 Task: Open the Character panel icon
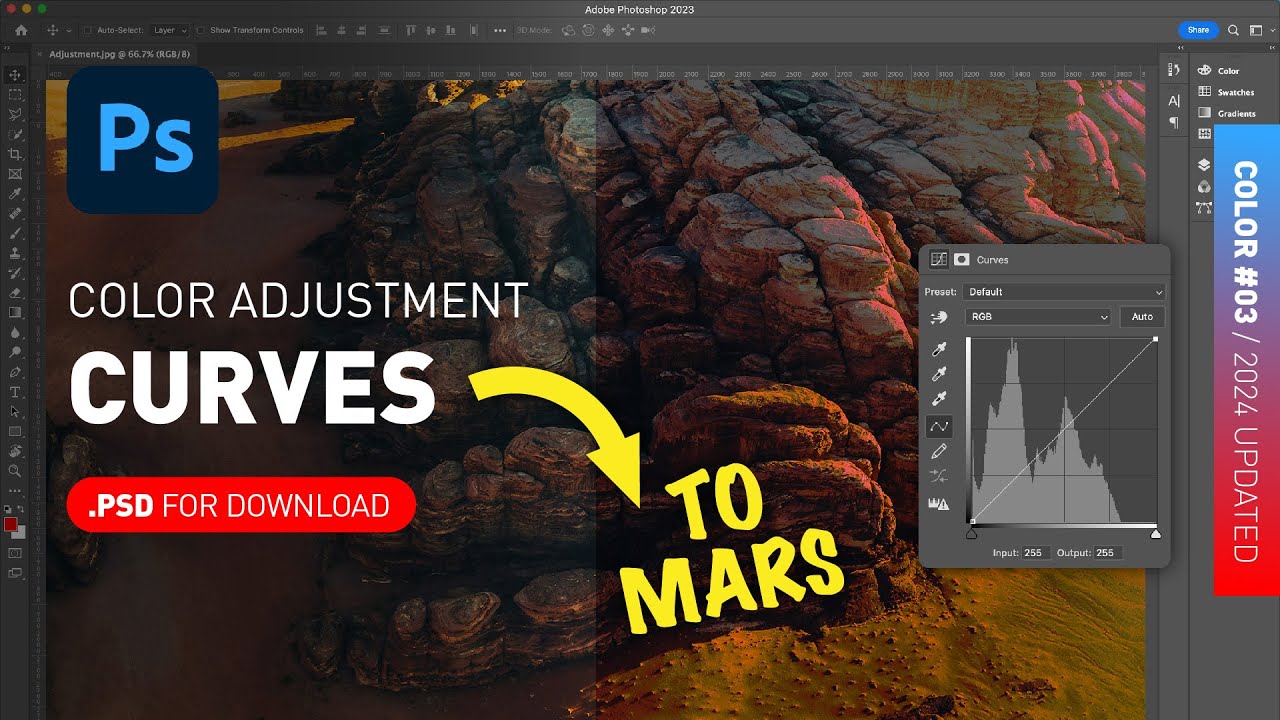click(x=1175, y=100)
